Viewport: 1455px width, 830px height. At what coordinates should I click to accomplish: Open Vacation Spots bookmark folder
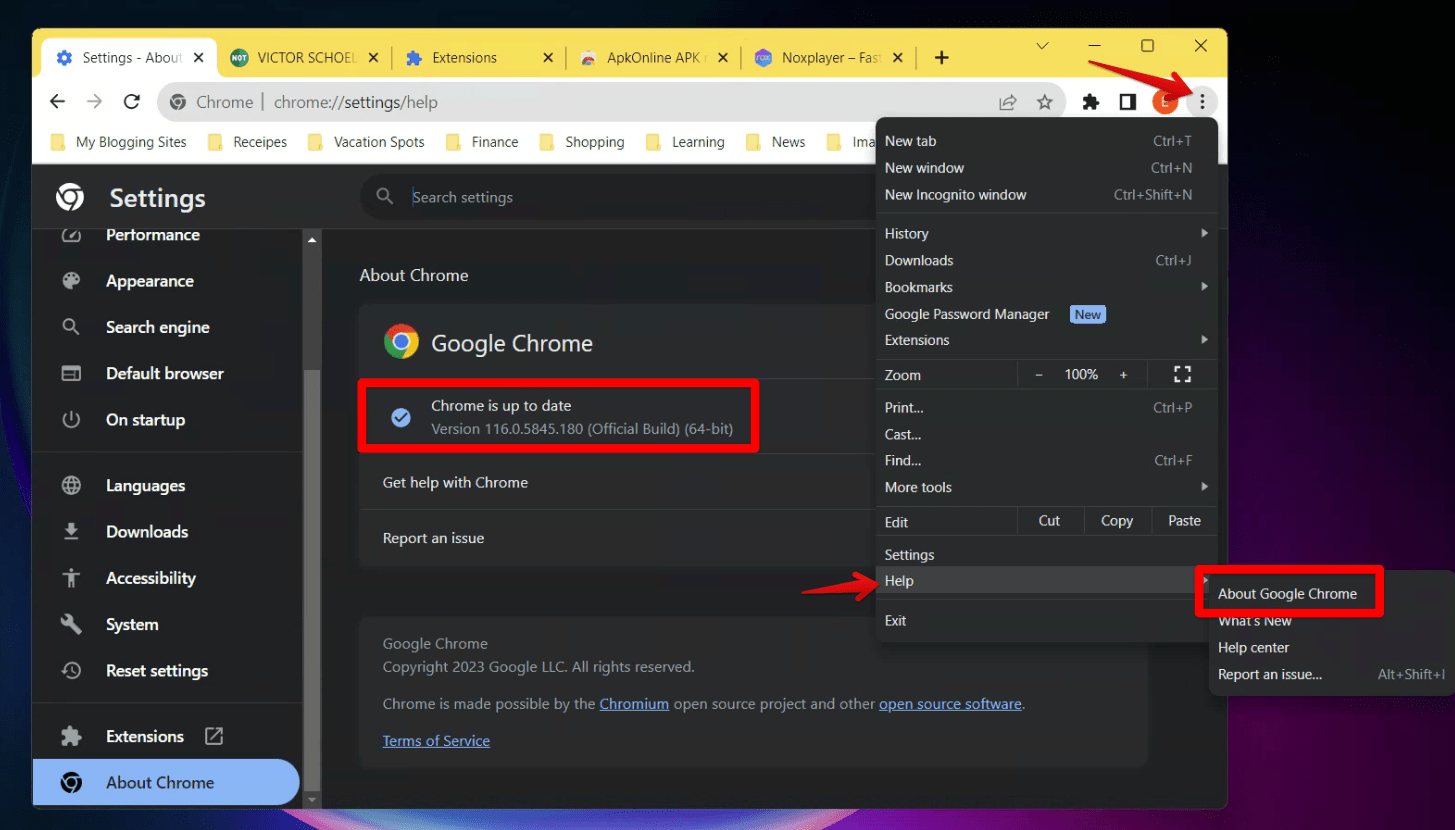[366, 142]
